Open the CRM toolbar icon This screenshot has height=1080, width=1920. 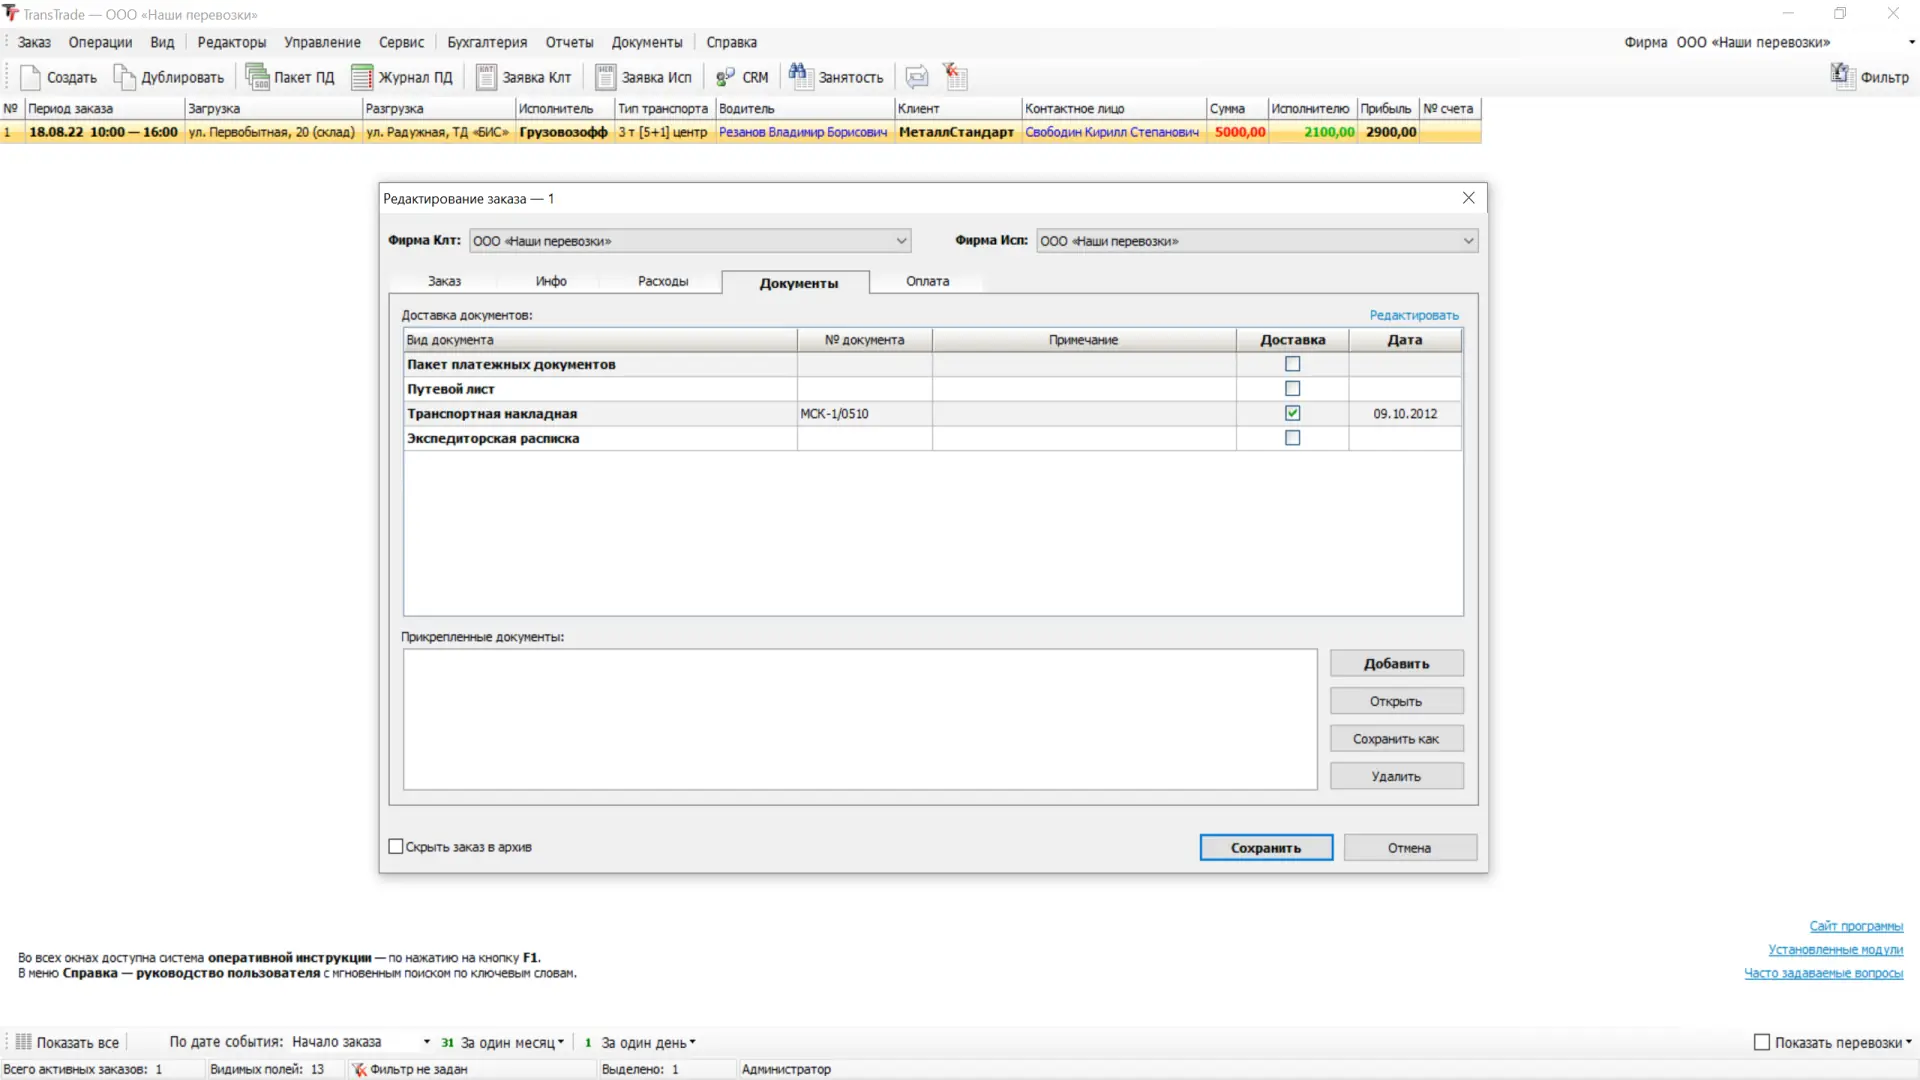(x=725, y=77)
